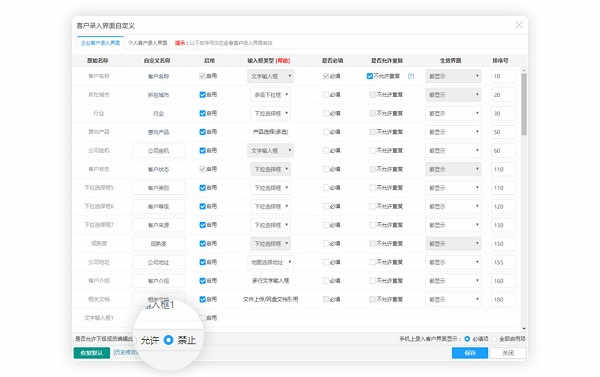
Task: Check 必填 in the row sorted 30
Action: point(326,113)
